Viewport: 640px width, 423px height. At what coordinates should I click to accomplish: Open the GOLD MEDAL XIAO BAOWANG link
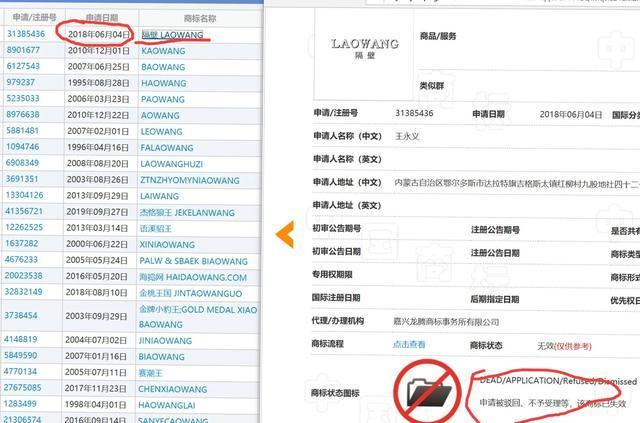tap(198, 317)
